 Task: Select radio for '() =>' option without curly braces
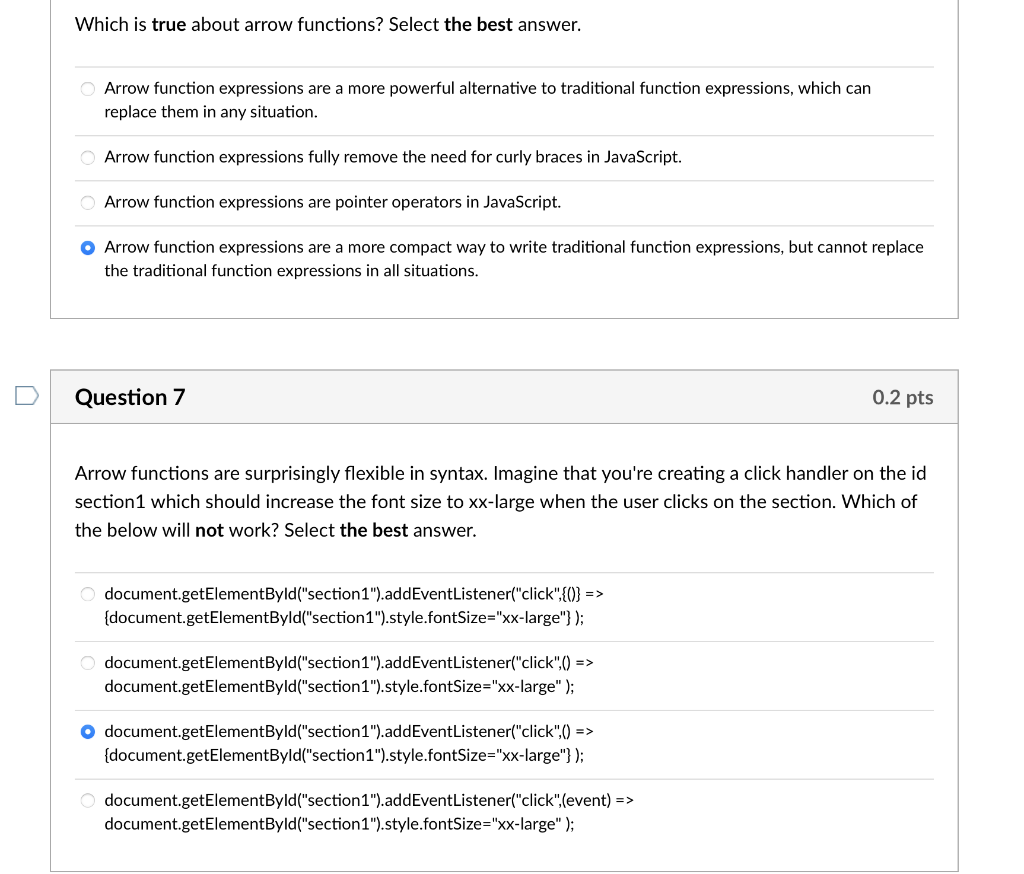(x=88, y=663)
